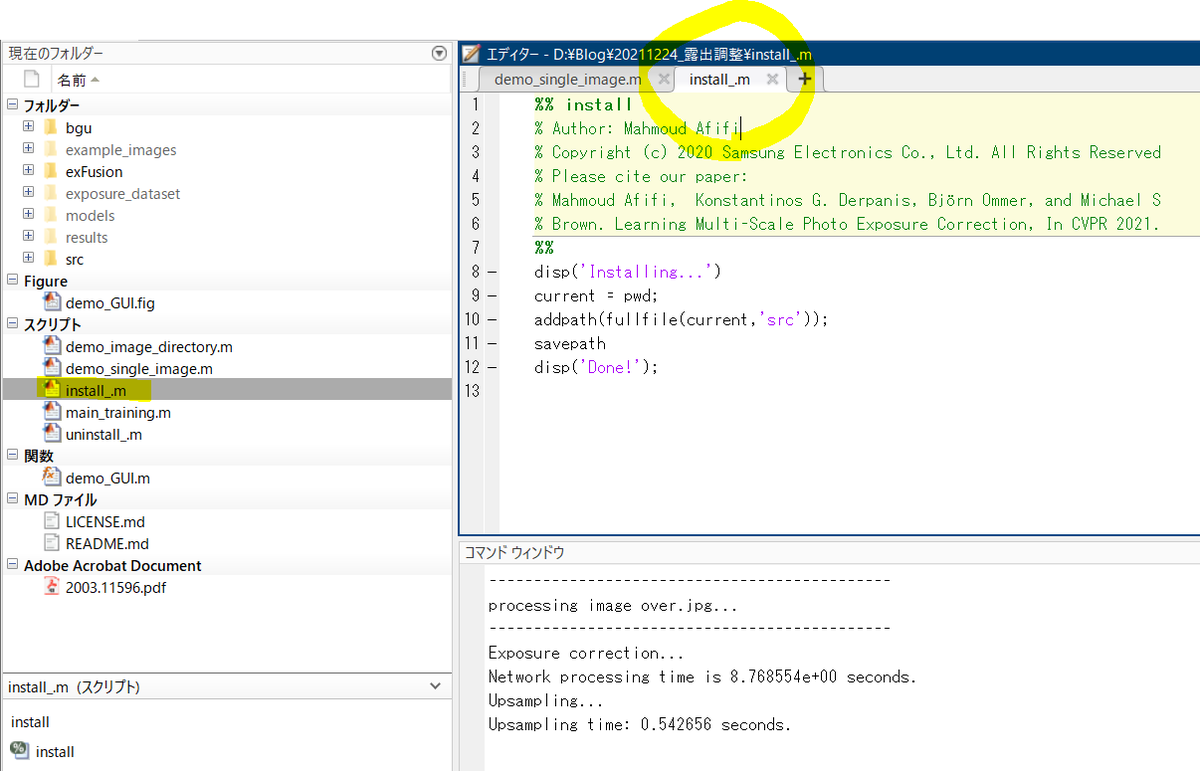
Task: Add a new editor tab with plus button
Action: (x=805, y=79)
